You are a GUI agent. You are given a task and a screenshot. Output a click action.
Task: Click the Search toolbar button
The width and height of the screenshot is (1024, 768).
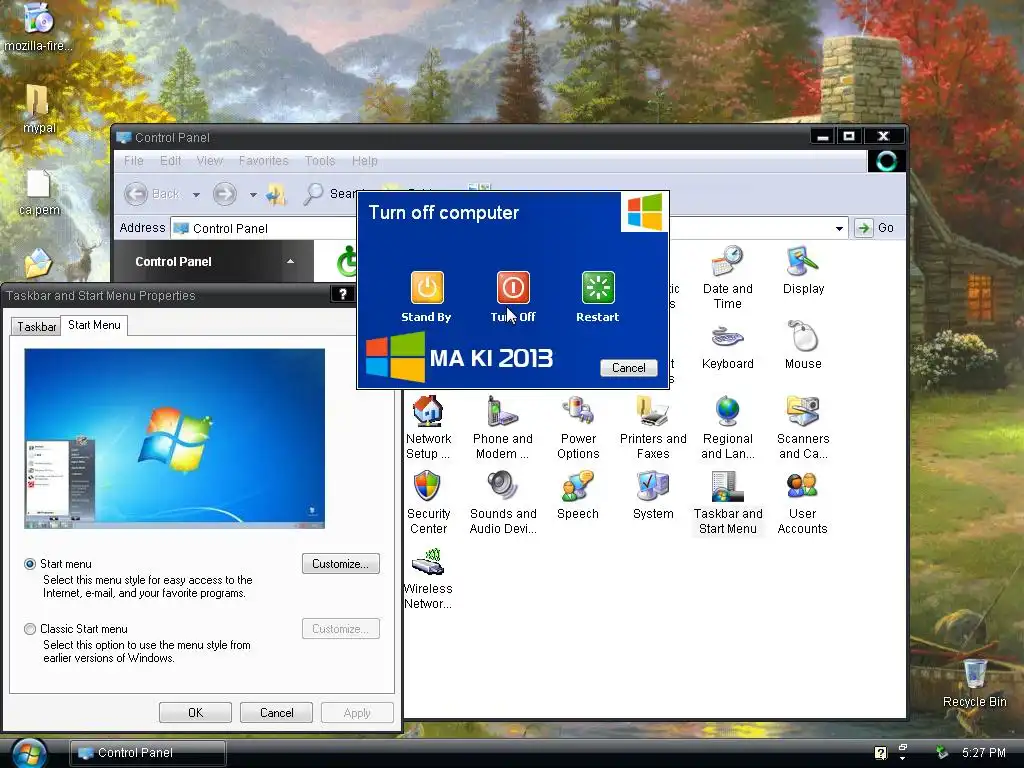(x=330, y=194)
